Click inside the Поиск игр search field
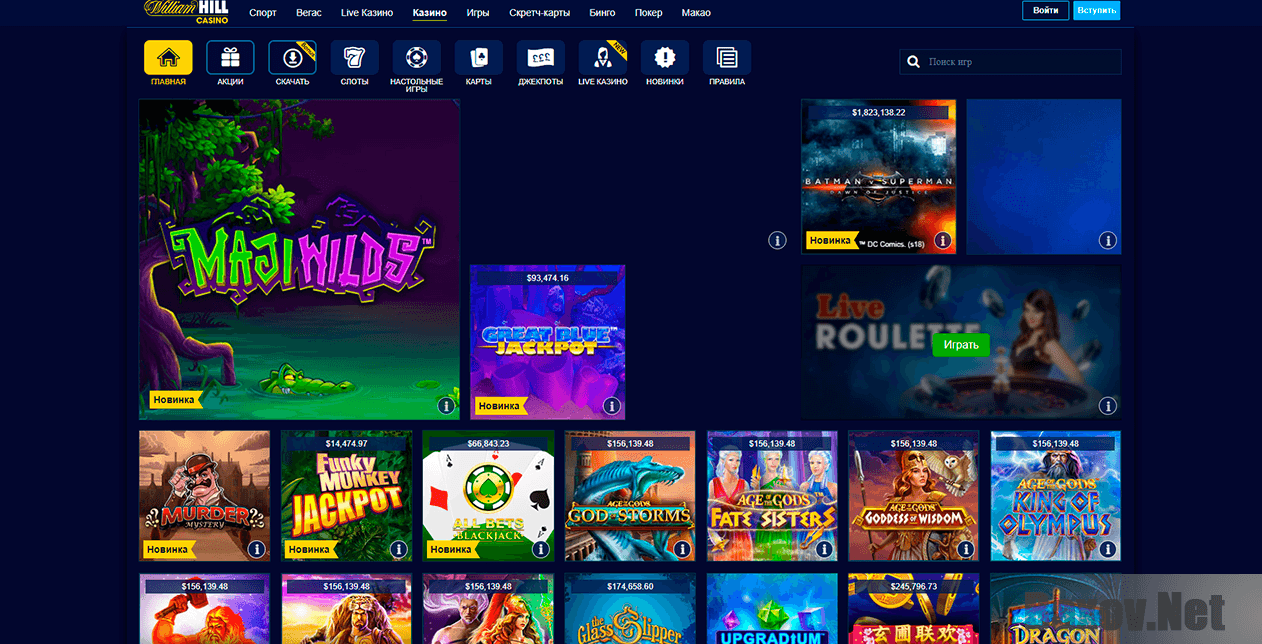Viewport: 1262px width, 644px height. [1010, 61]
